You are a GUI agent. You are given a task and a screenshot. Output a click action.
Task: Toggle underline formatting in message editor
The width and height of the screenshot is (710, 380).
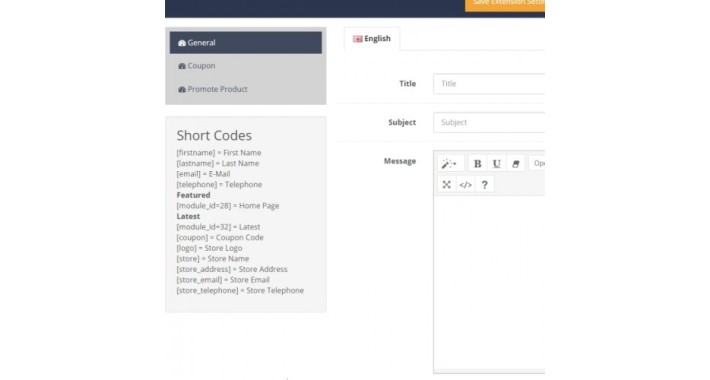(496, 164)
